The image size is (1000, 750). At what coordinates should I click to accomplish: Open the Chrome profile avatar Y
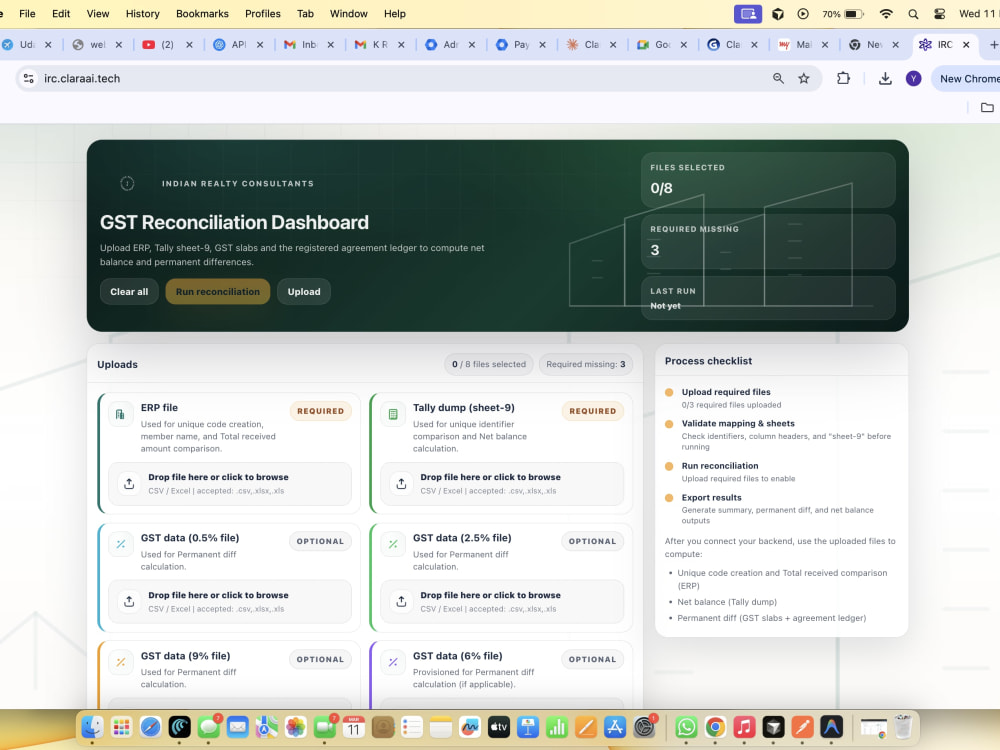[913, 78]
